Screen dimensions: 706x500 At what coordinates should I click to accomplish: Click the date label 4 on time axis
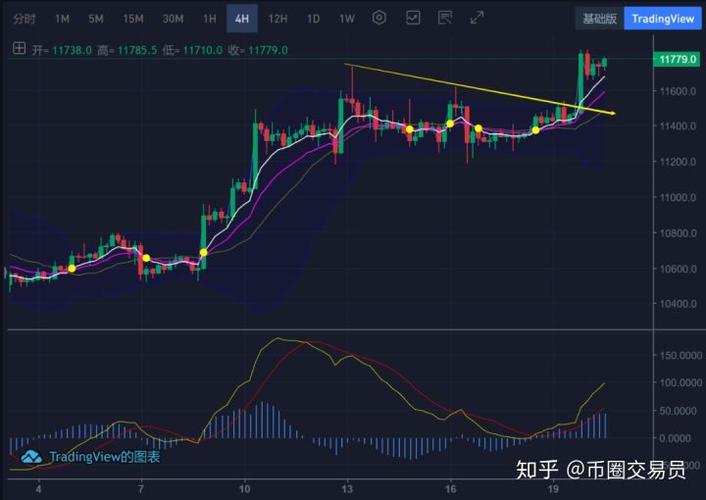39,489
